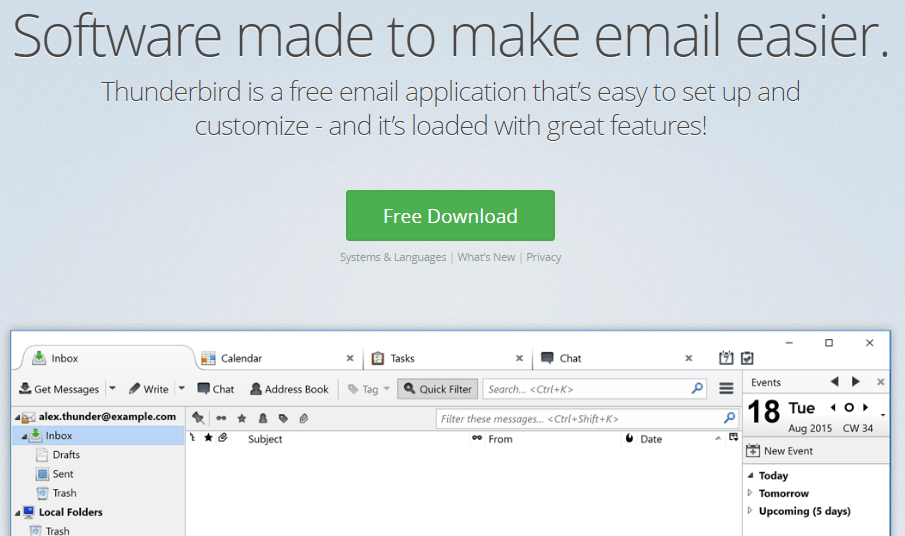This screenshot has height=536, width=905.
Task: Open the What's New link
Action: pos(486,257)
